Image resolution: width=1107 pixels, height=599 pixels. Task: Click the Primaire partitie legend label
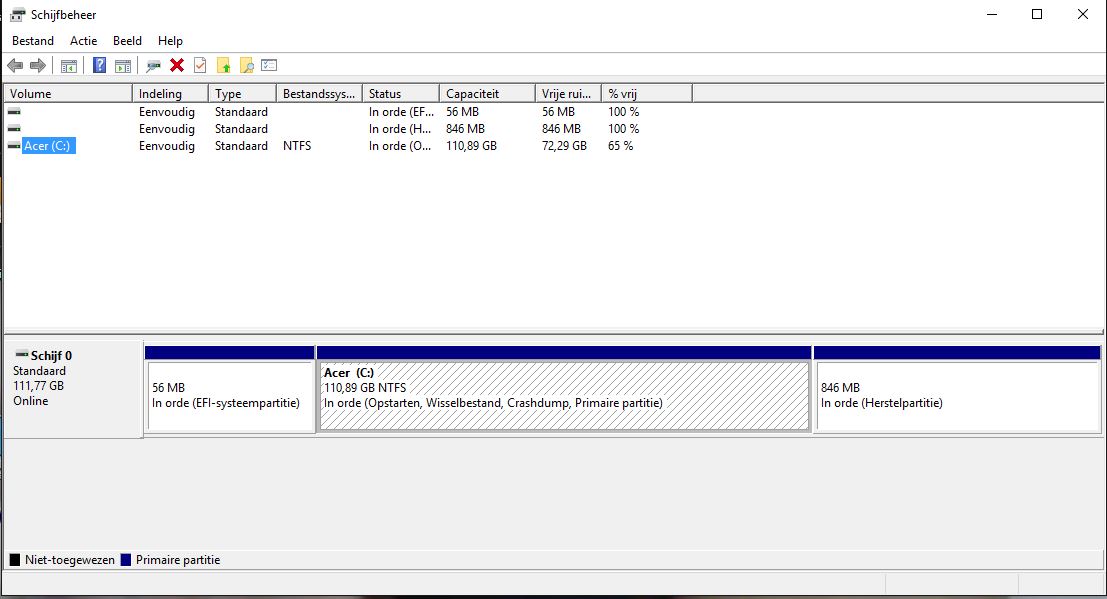tap(178, 560)
